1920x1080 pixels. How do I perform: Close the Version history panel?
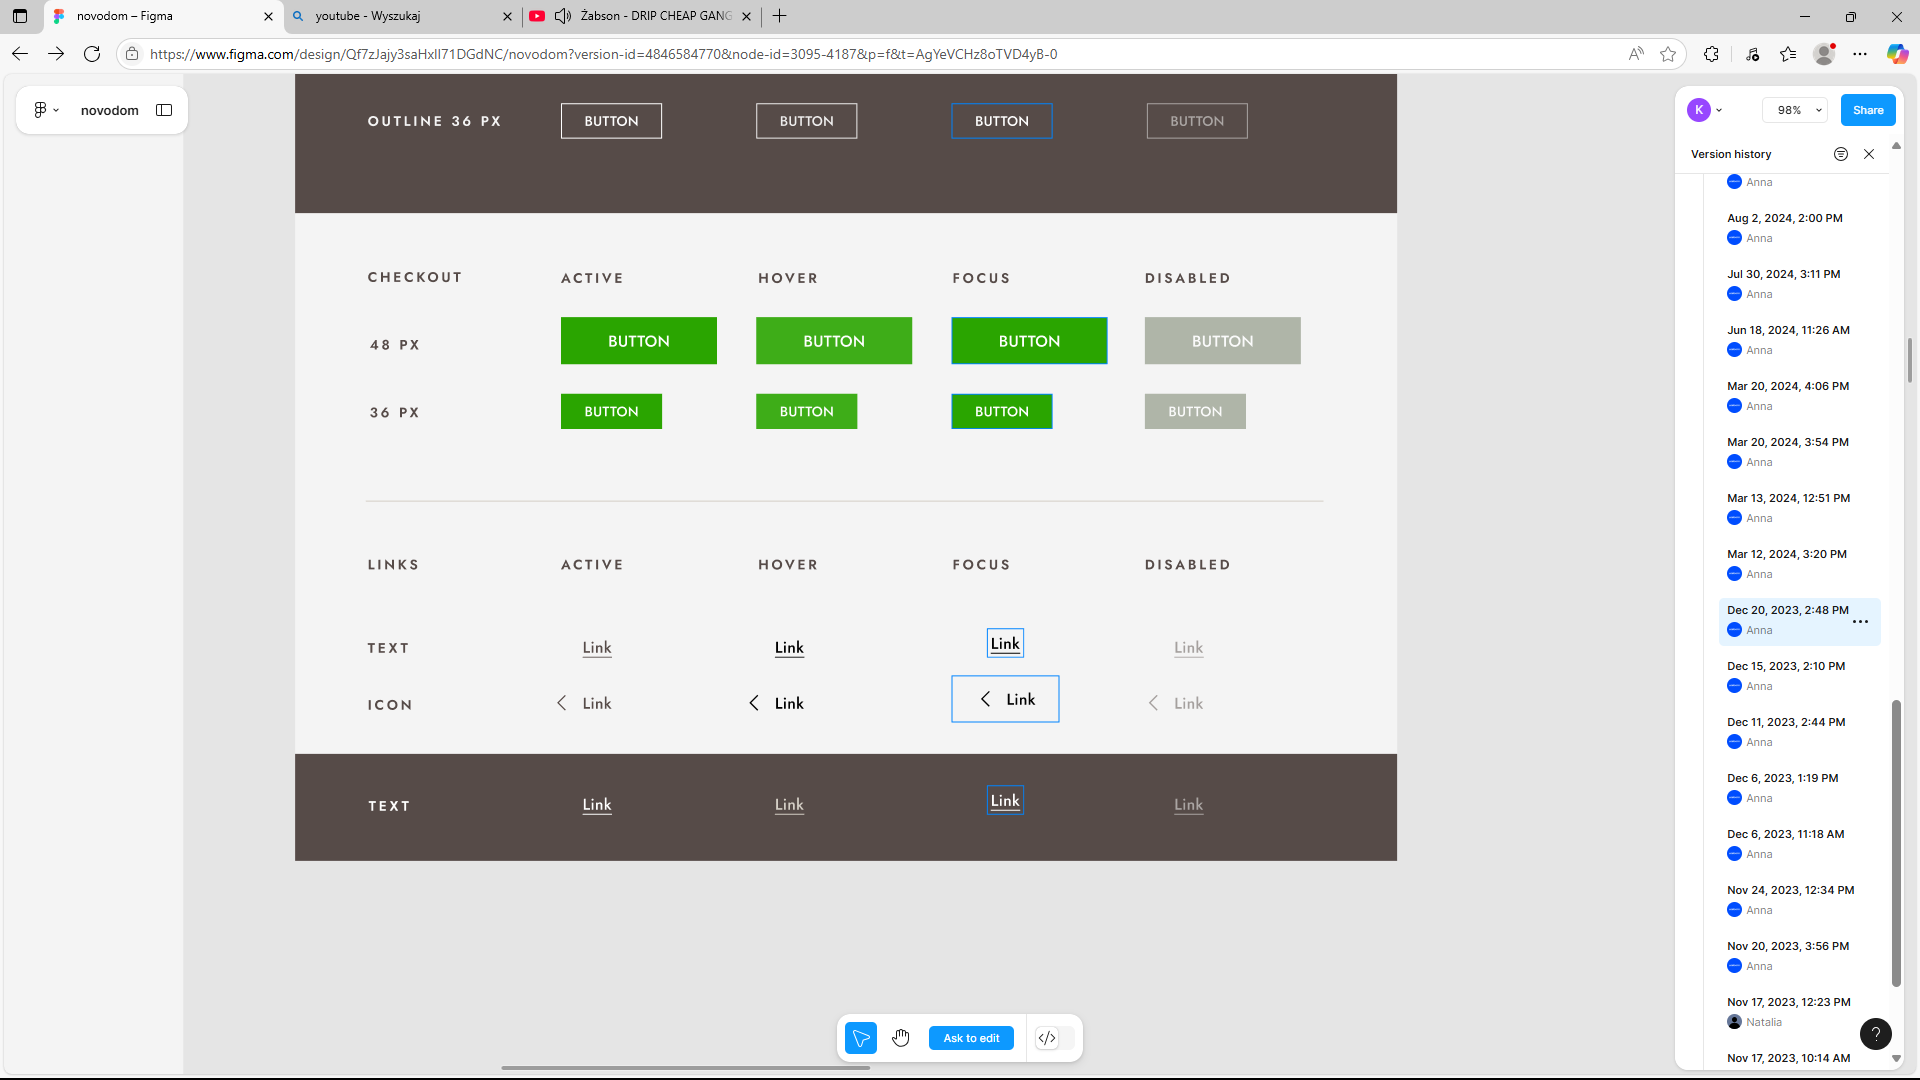[x=1869, y=154]
